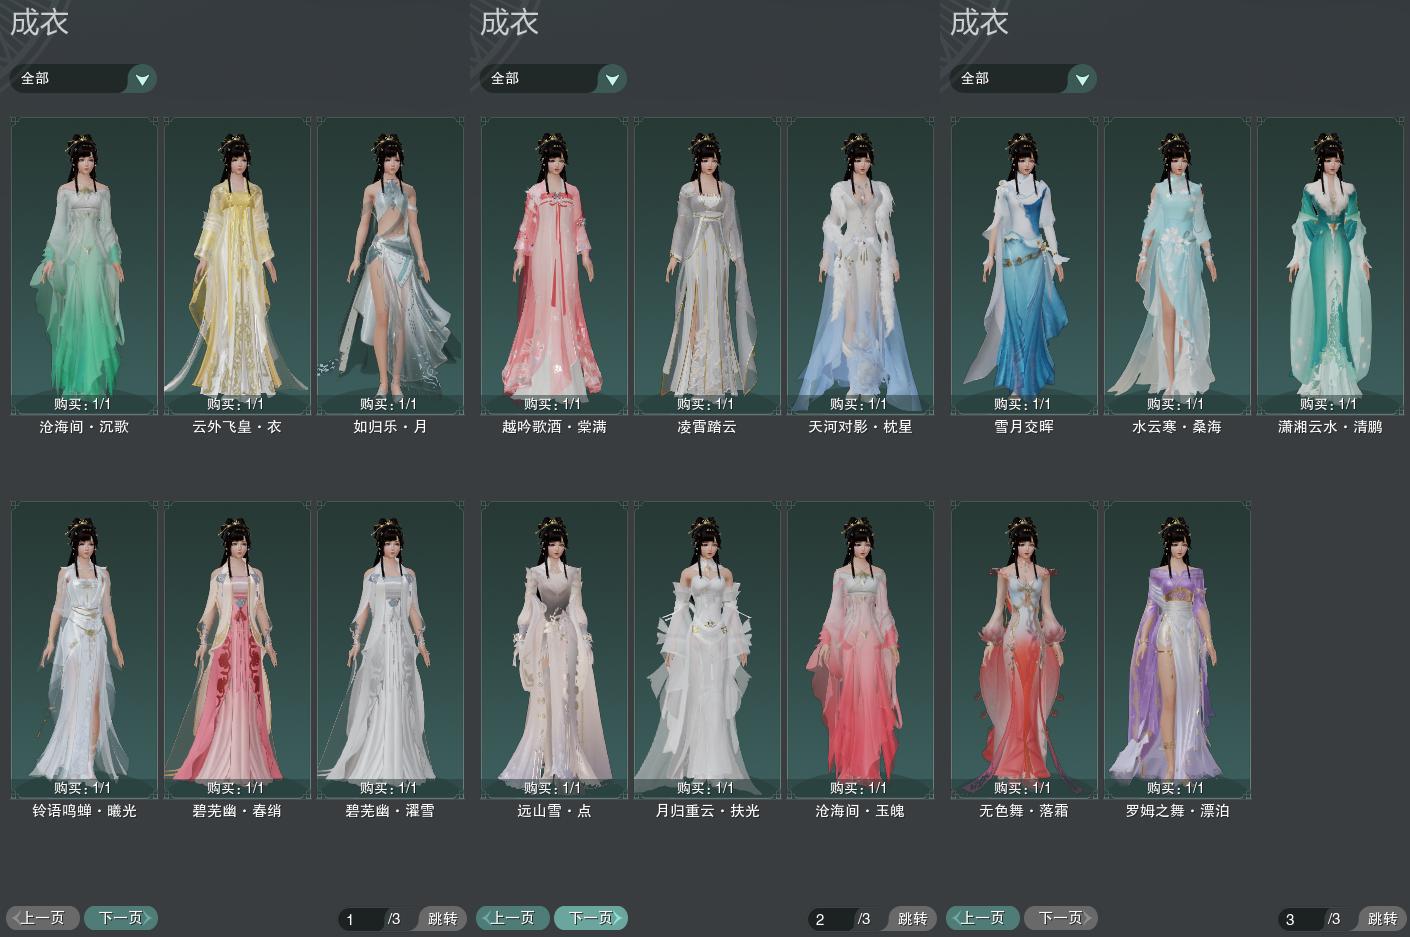Click 上一页 on the page 3 panel
Screen dimensions: 1410x937
click(x=983, y=918)
